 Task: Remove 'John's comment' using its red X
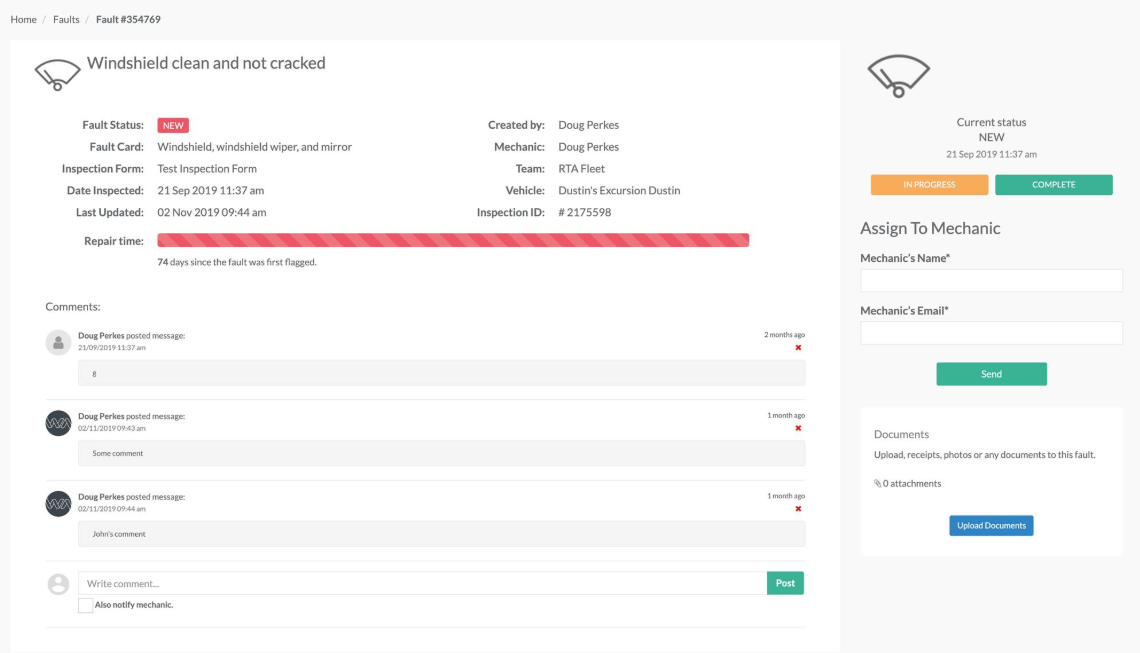(798, 509)
